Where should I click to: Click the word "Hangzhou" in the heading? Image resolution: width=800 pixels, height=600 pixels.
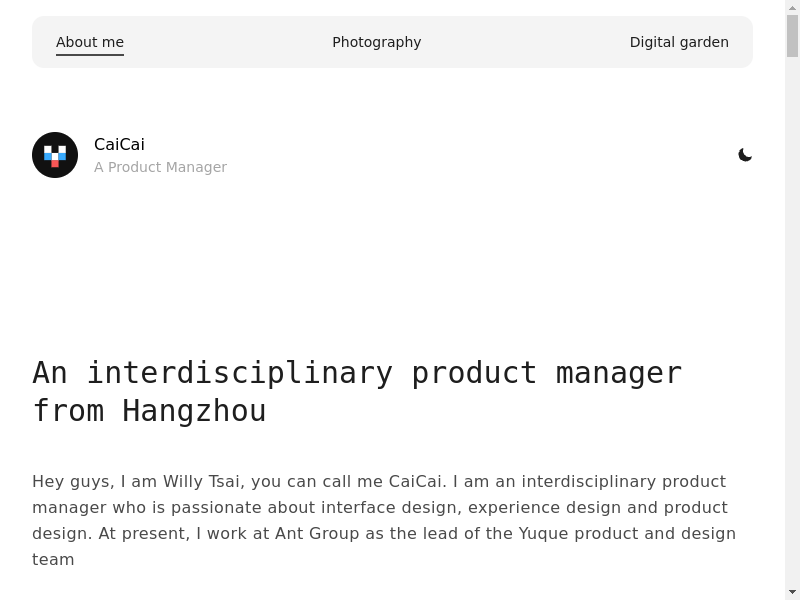click(194, 411)
